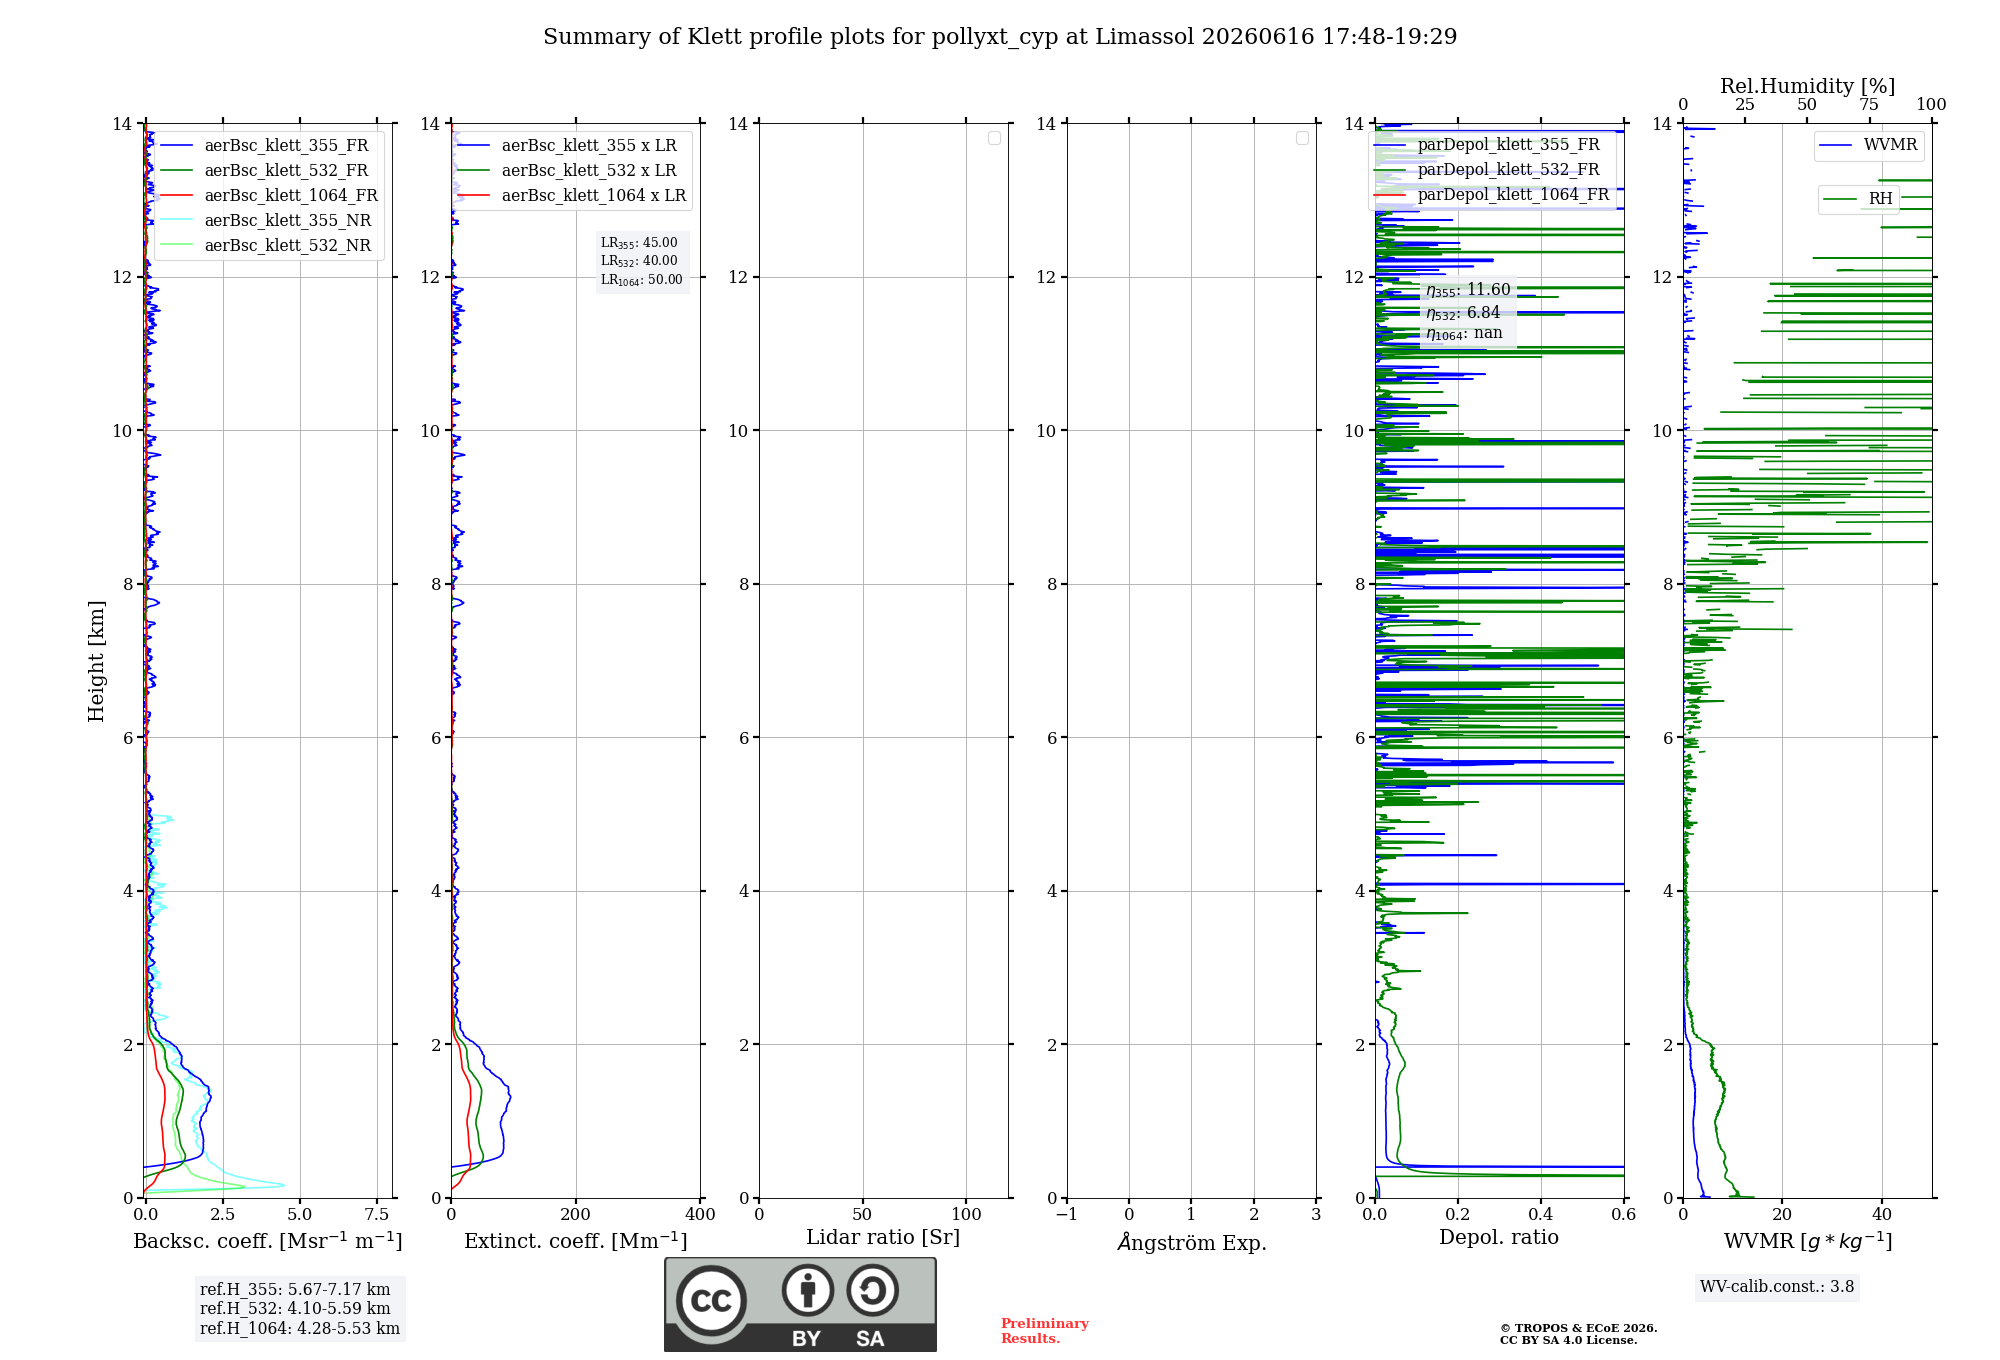Click the η355: 11.60 annotation

tap(1468, 290)
